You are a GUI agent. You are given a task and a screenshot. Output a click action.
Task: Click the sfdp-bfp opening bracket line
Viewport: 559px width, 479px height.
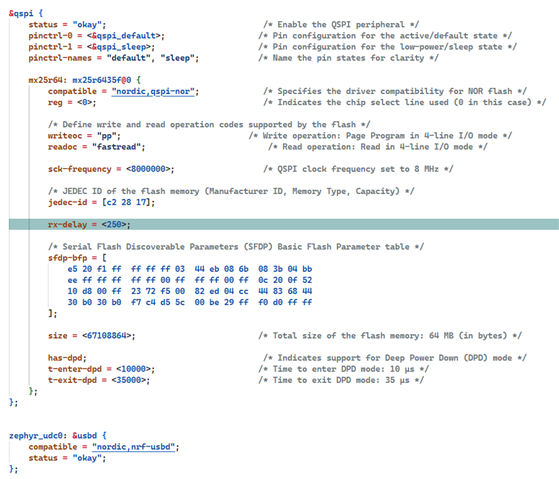(77, 258)
